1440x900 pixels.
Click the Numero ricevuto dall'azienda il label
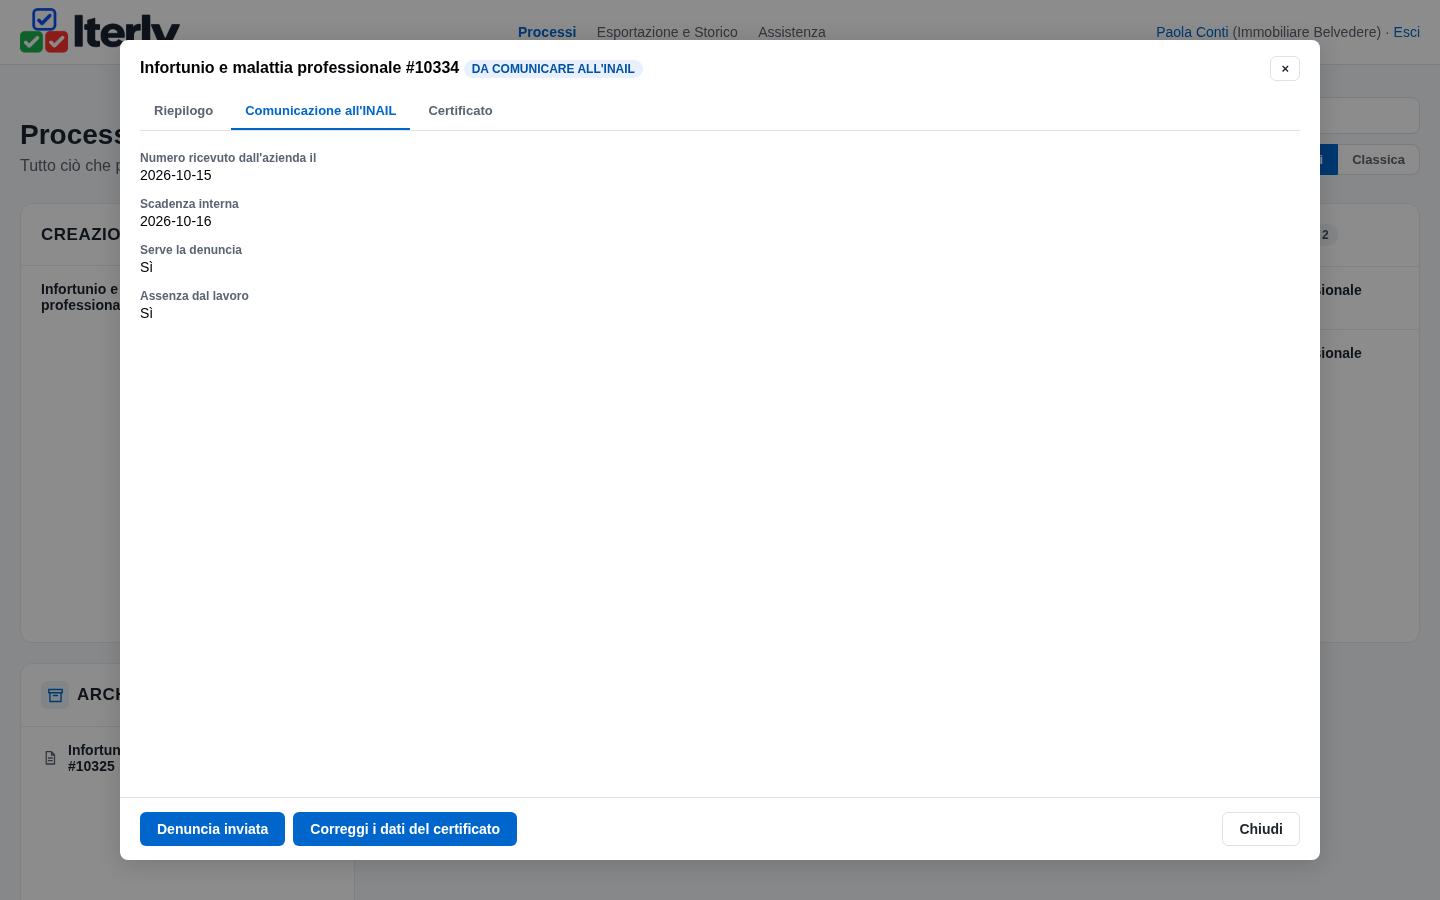228,158
